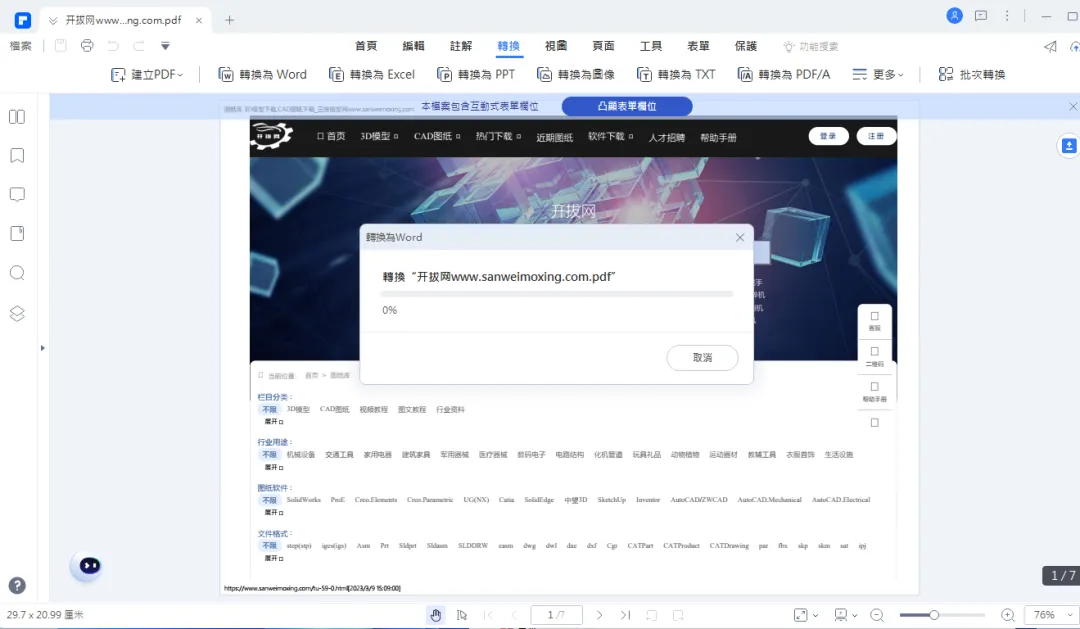This screenshot has width=1080, height=629.
Task: Click the redo arrow icon
Action: point(138,46)
